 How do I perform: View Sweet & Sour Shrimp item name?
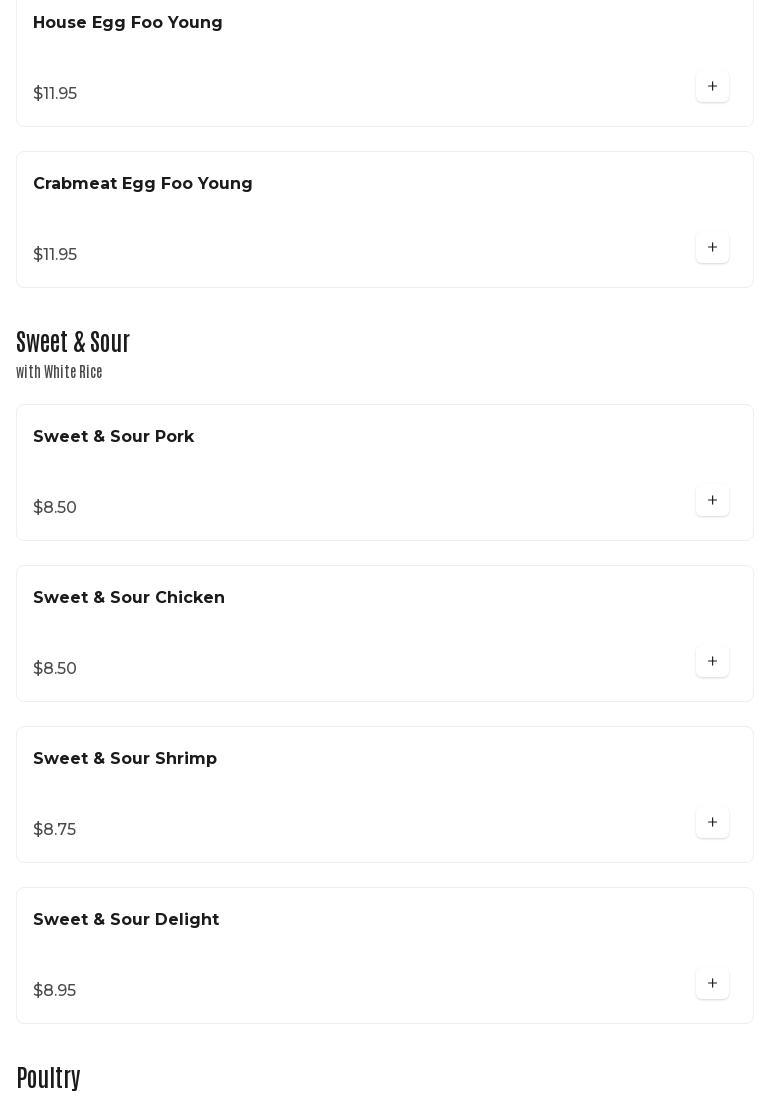coord(125,759)
